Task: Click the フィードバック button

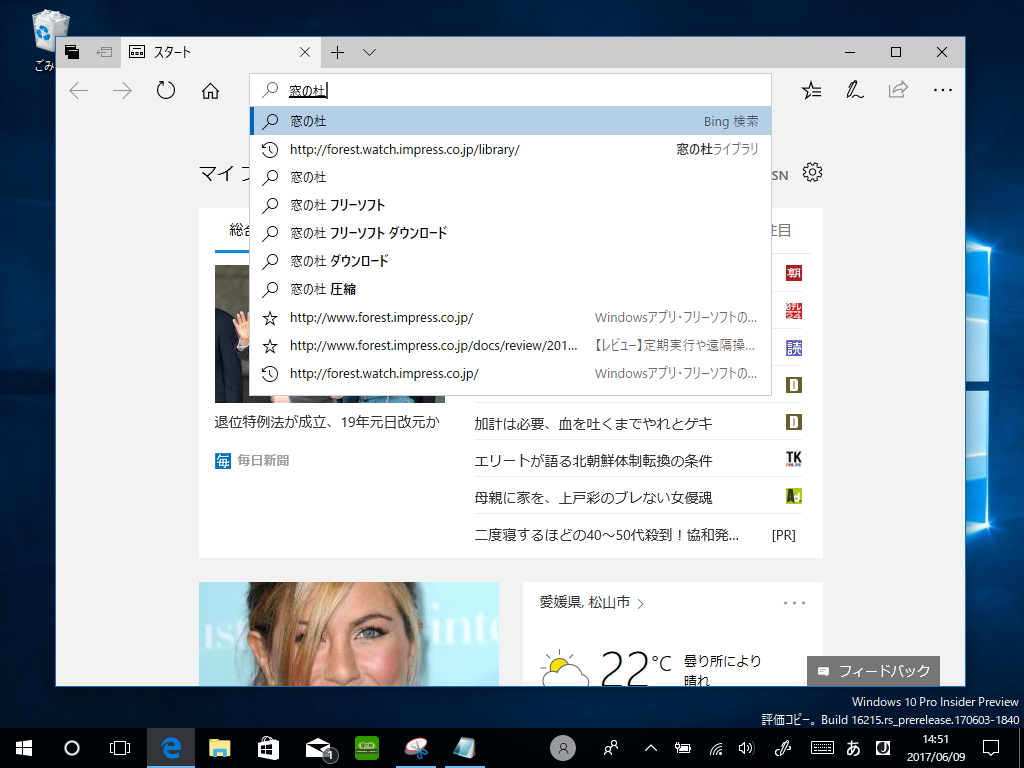Action: pos(873,671)
